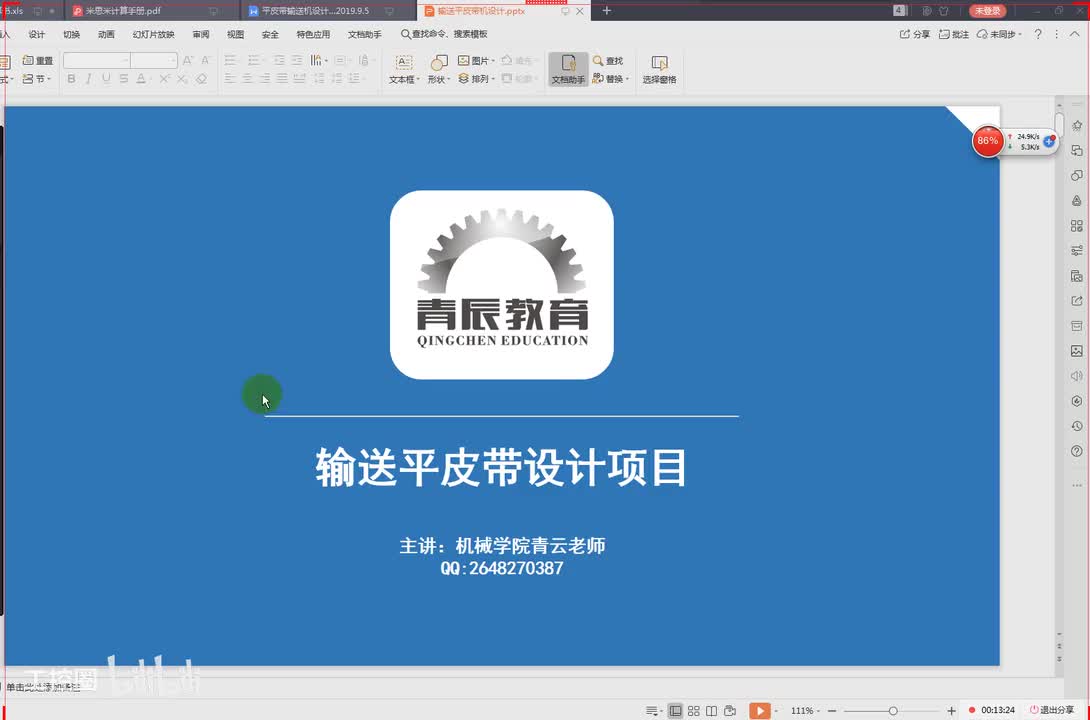Click the zoom out minus button
This screenshot has height=720, width=1090.
[832, 711]
